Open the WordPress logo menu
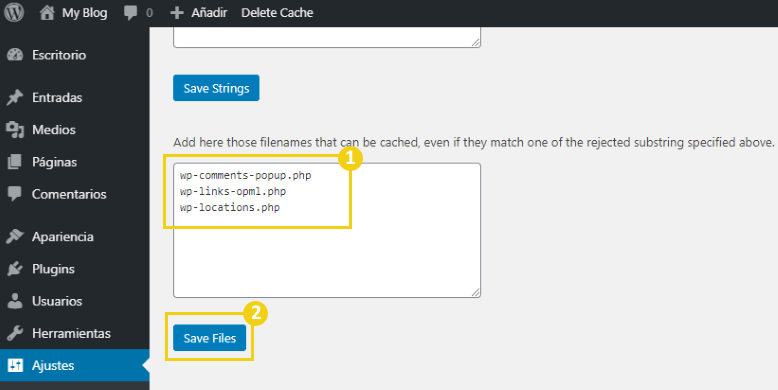 [x=14, y=12]
